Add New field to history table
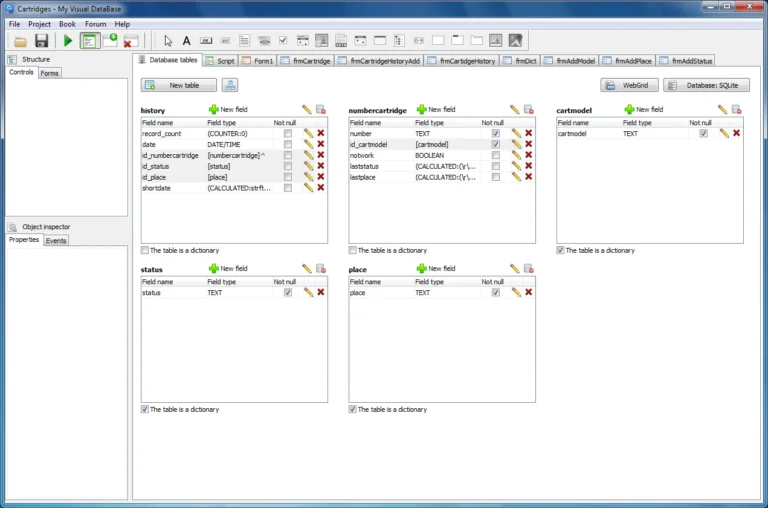 228,109
